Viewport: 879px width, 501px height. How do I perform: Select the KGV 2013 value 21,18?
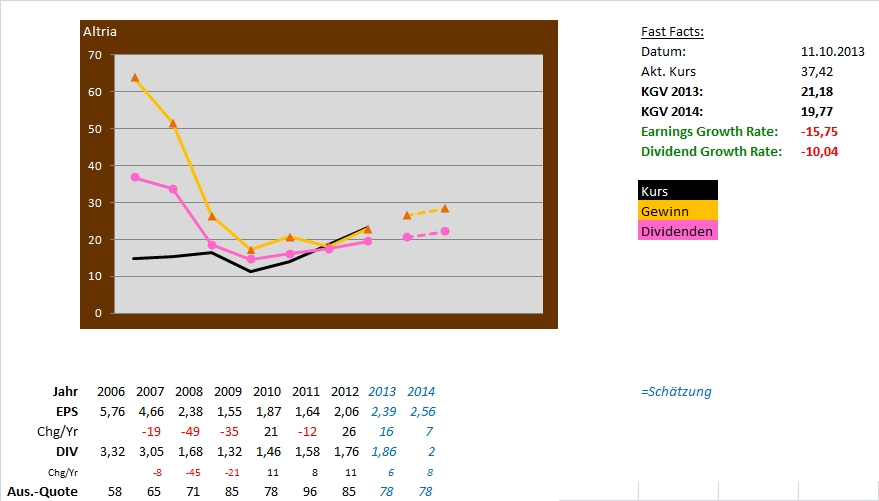tap(817, 91)
